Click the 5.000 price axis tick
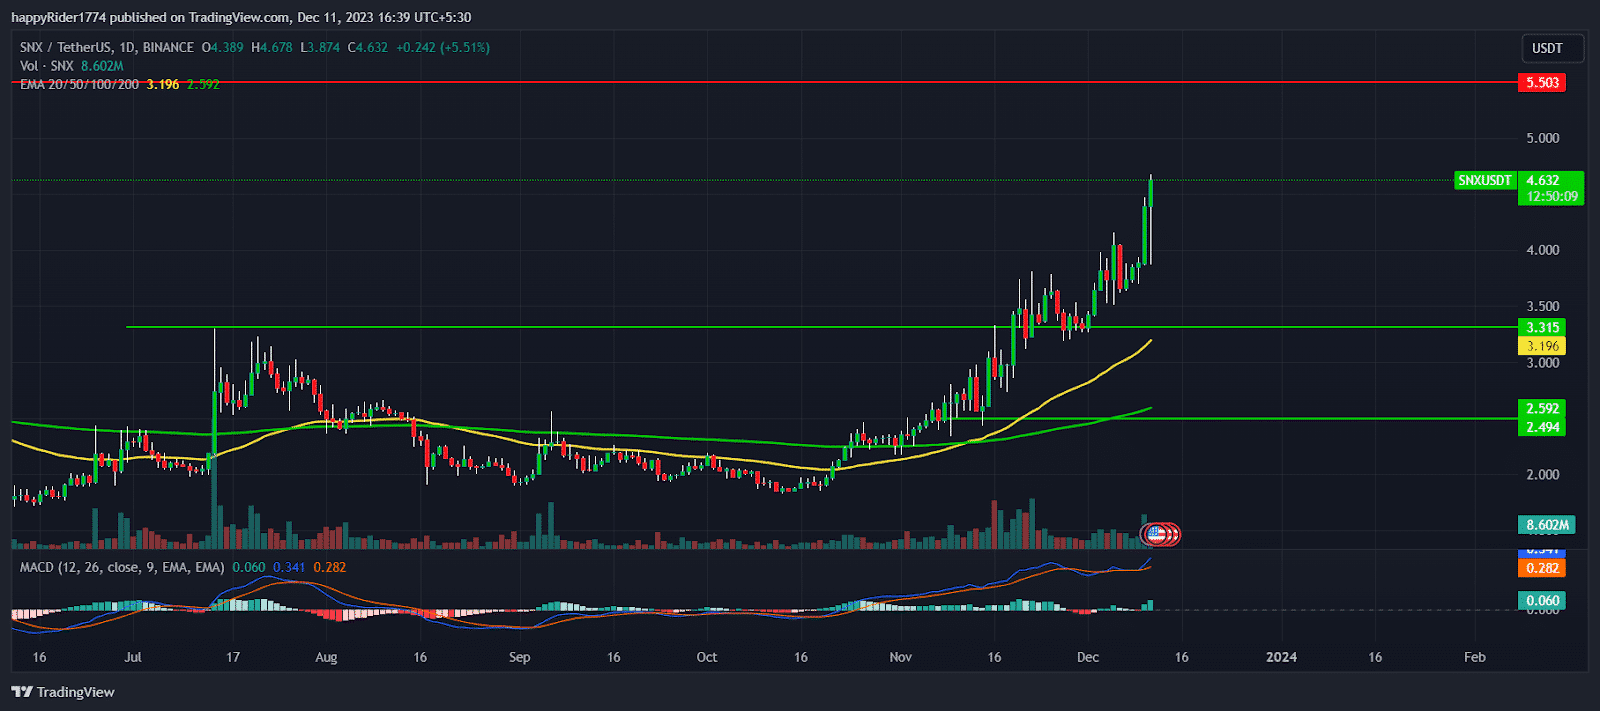Image resolution: width=1600 pixels, height=711 pixels. [x=1542, y=138]
